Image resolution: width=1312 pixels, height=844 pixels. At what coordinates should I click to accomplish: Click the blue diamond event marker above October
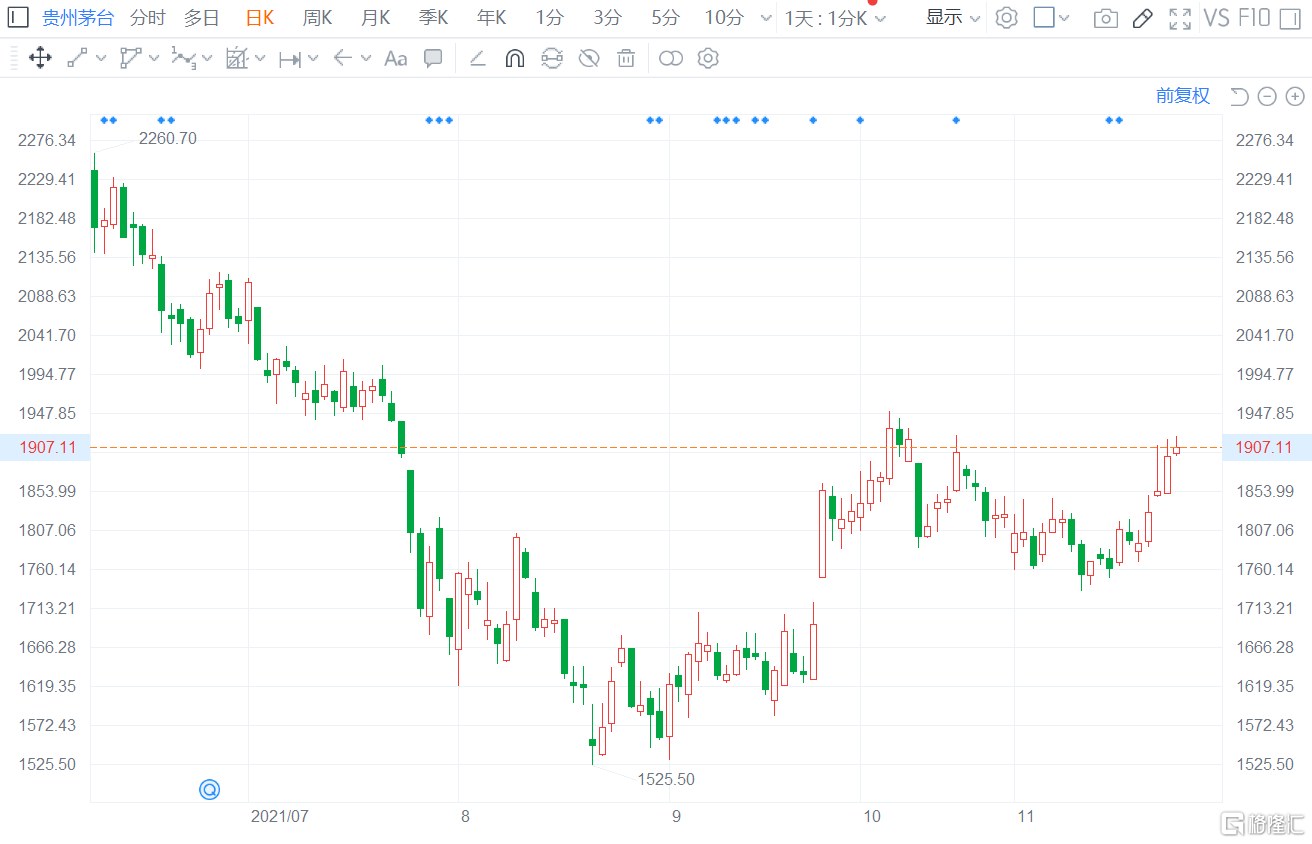pyautogui.click(x=860, y=120)
